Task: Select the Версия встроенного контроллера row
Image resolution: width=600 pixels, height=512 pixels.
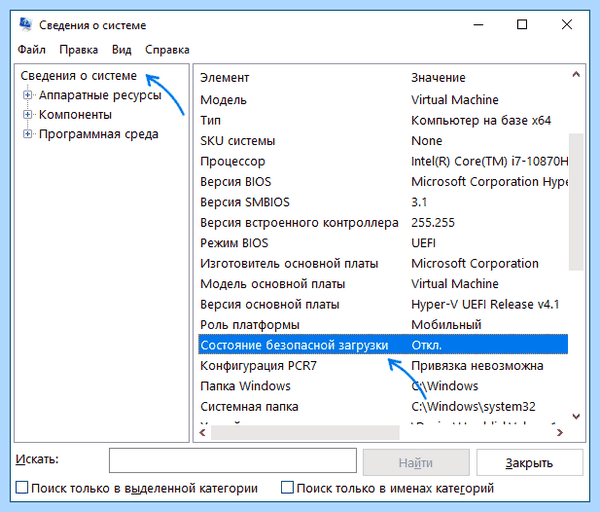Action: tap(383, 223)
